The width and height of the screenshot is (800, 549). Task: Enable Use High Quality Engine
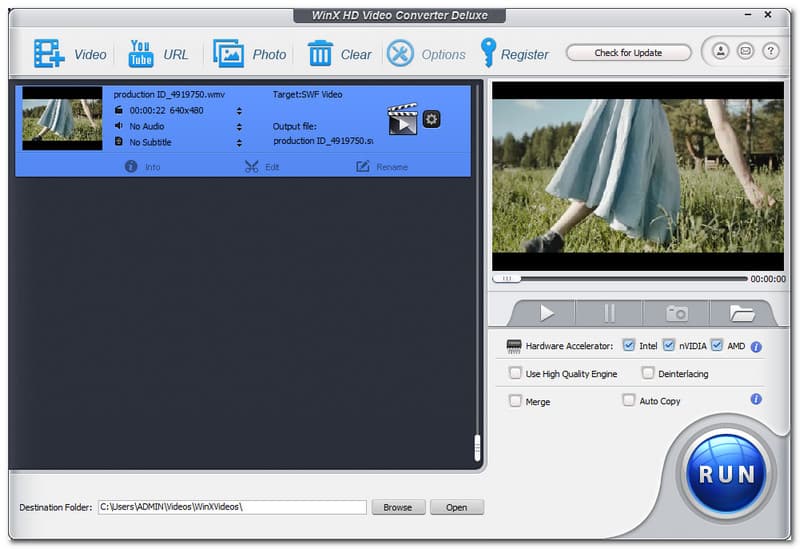point(515,374)
